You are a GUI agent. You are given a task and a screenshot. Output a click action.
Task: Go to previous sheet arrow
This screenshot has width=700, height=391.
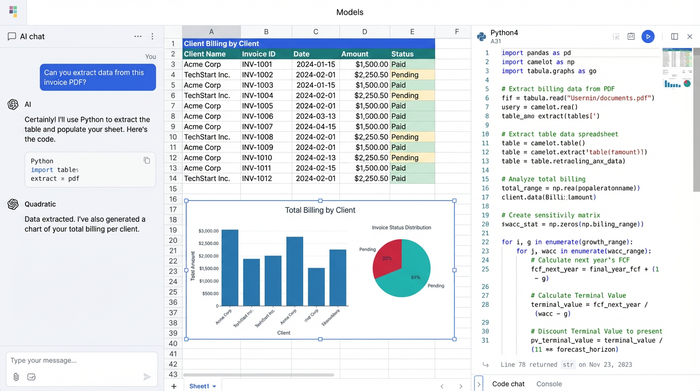click(442, 386)
